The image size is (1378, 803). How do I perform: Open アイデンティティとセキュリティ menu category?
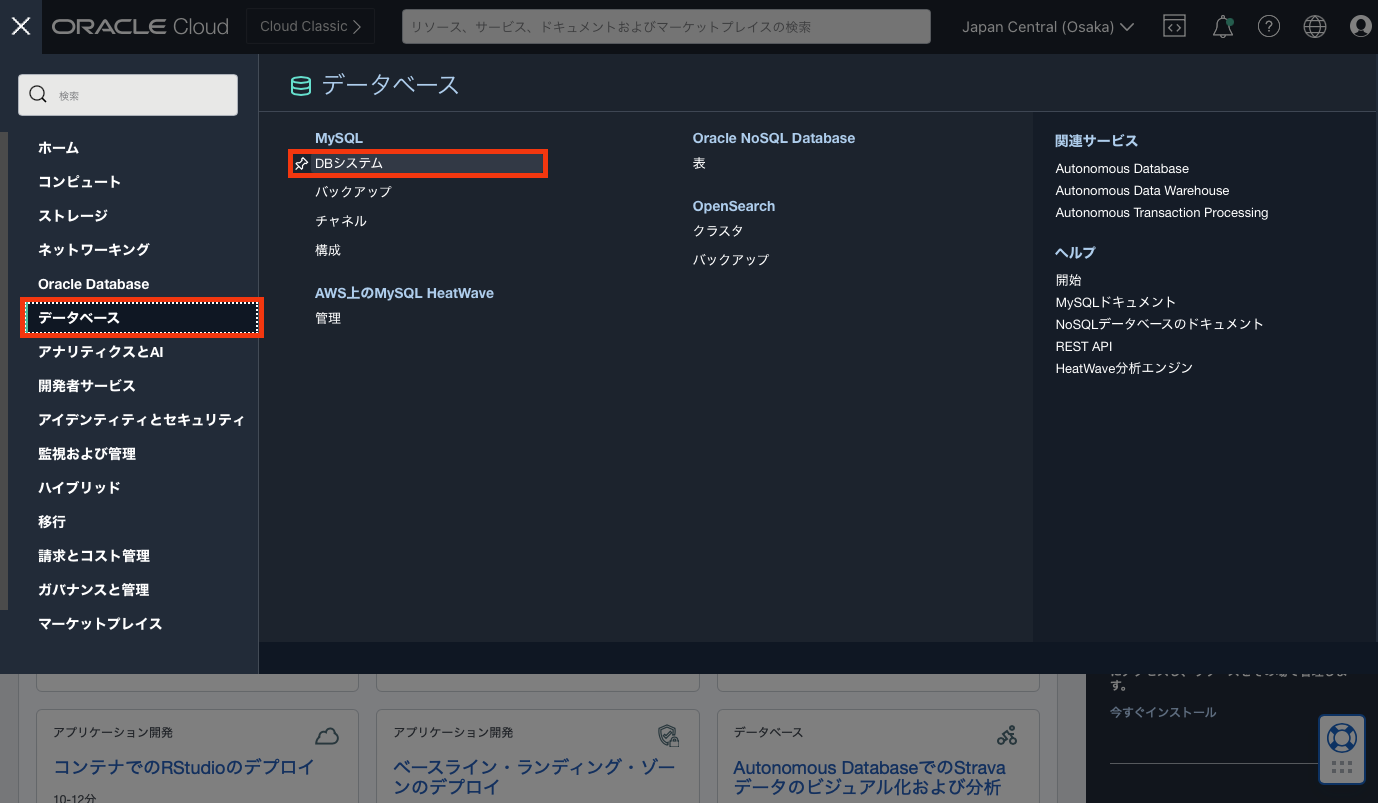click(x=141, y=420)
